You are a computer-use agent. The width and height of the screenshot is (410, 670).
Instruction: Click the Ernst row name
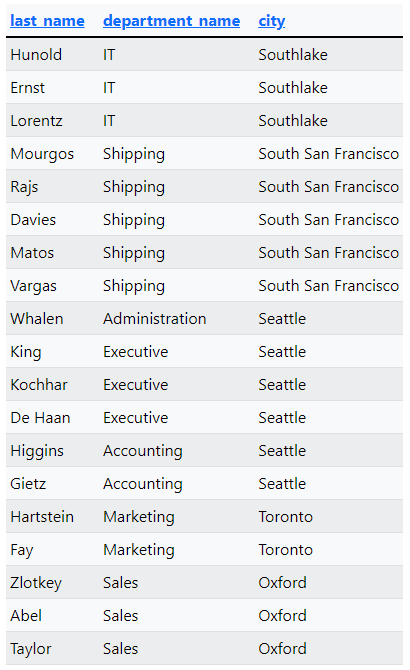pos(27,88)
